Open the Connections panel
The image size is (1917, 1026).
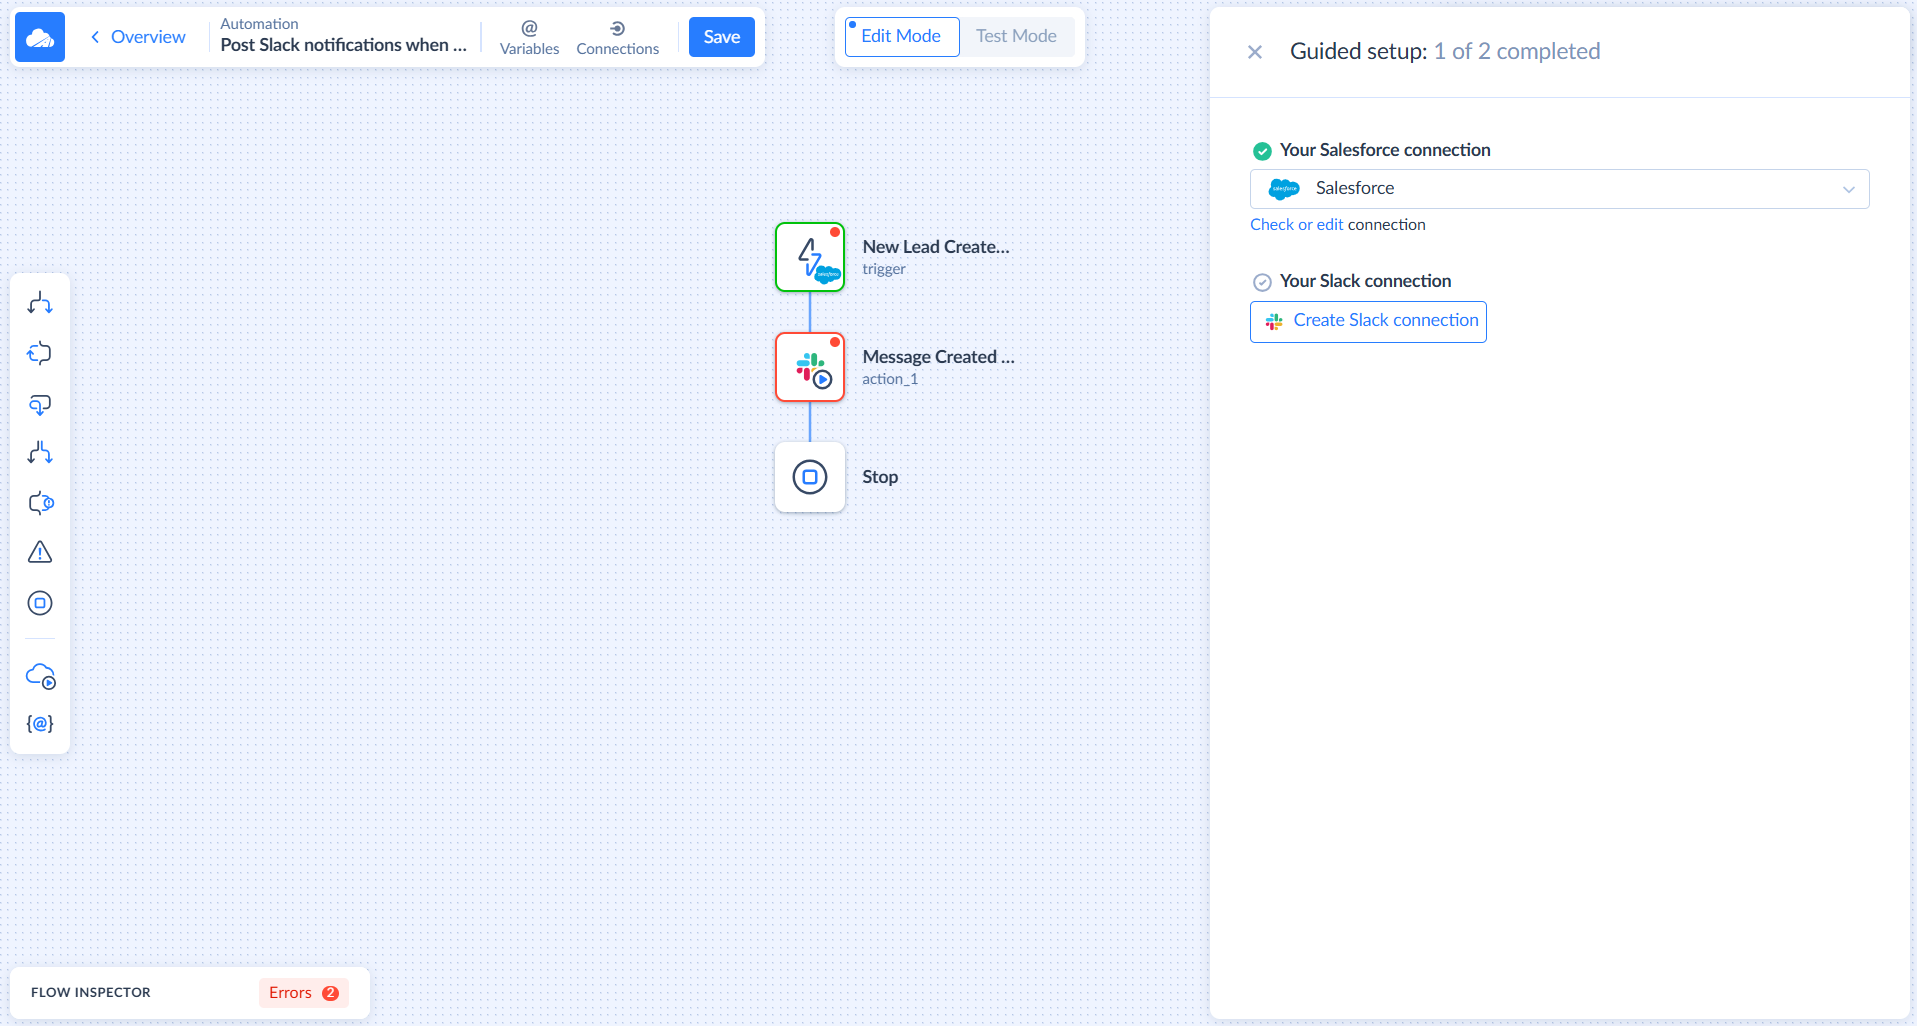point(617,38)
